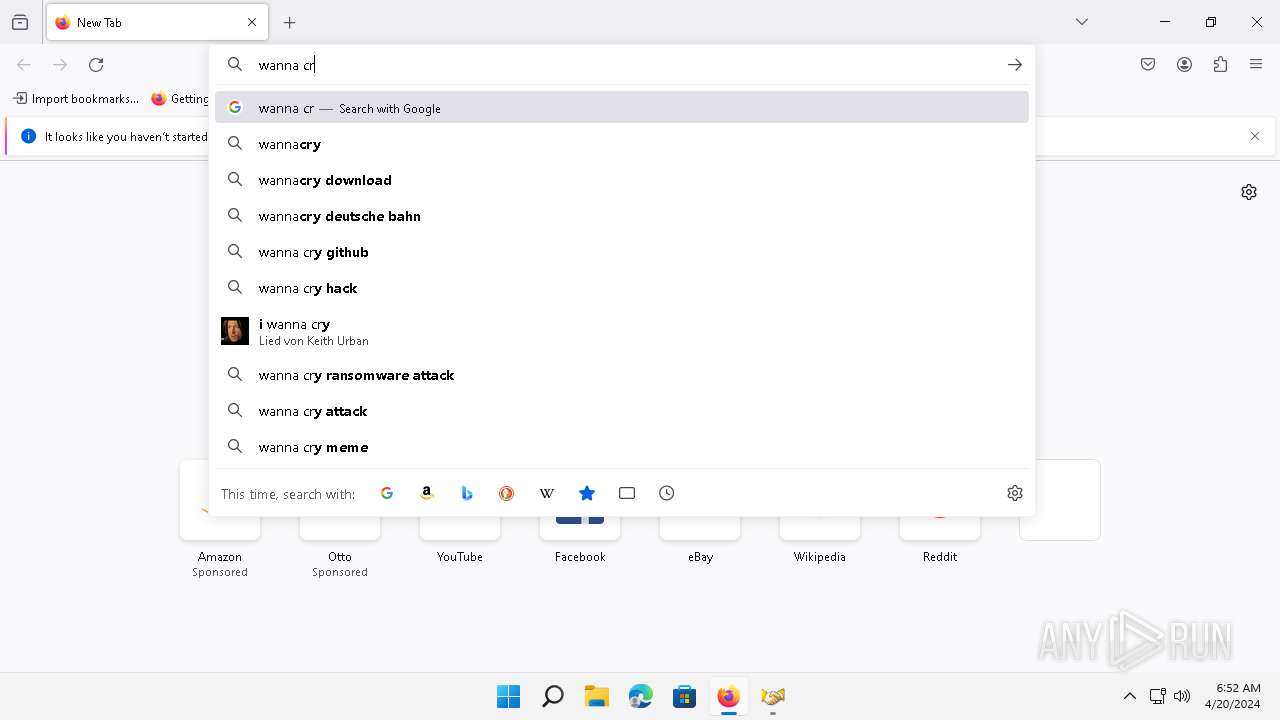Dismiss the notification bar
Viewport: 1280px width, 720px height.
tap(1255, 136)
